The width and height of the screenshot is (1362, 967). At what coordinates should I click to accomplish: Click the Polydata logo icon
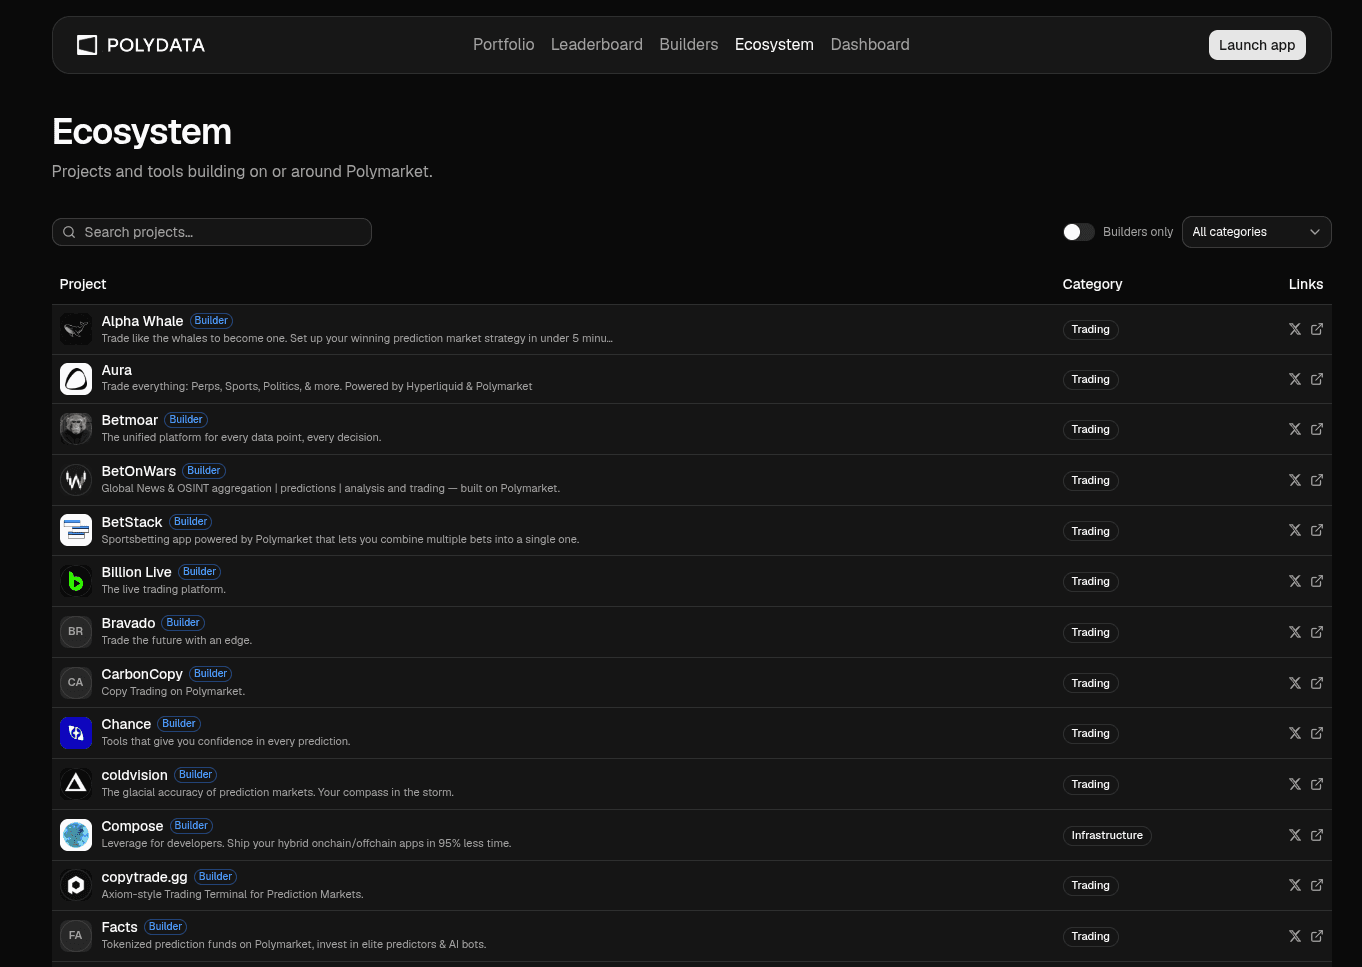coord(87,45)
